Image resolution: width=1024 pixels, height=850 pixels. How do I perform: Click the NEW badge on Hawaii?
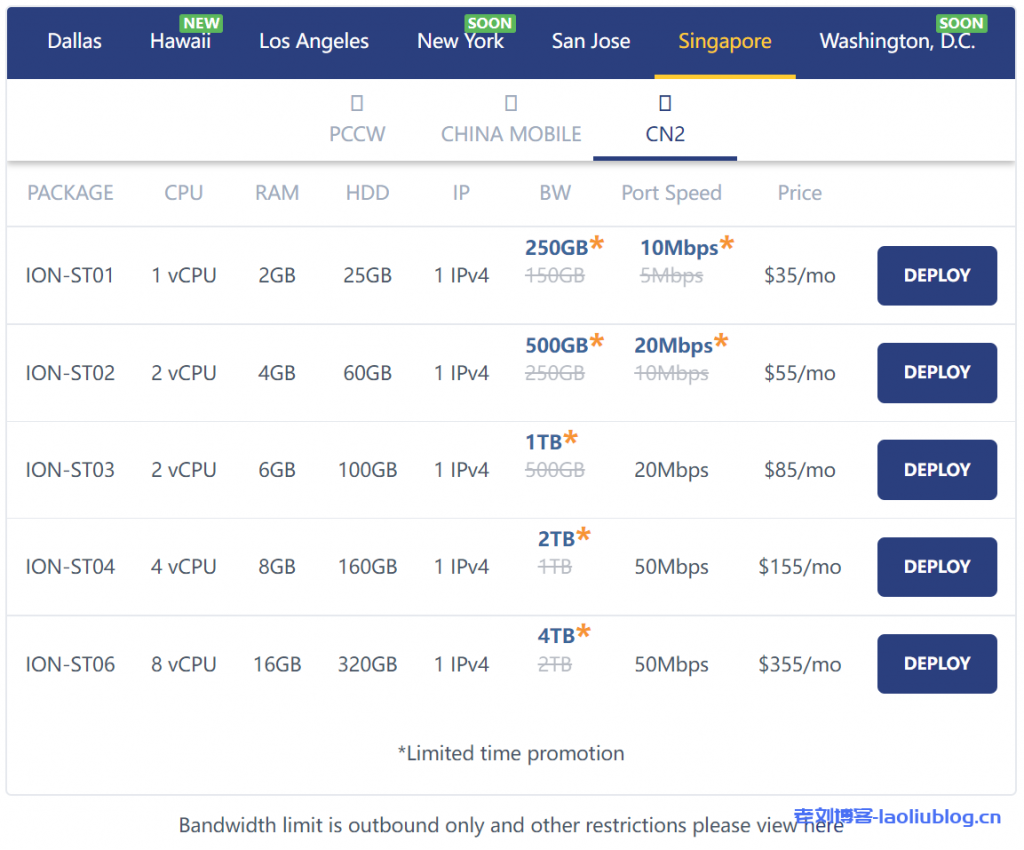pos(201,23)
